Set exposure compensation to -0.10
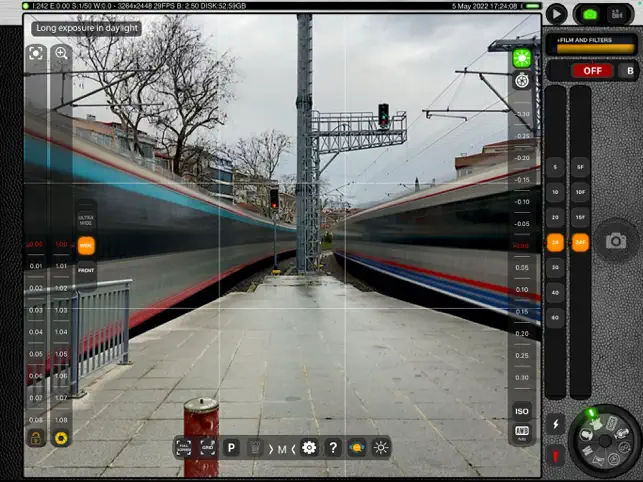Image resolution: width=643 pixels, height=482 pixels. 522,202
